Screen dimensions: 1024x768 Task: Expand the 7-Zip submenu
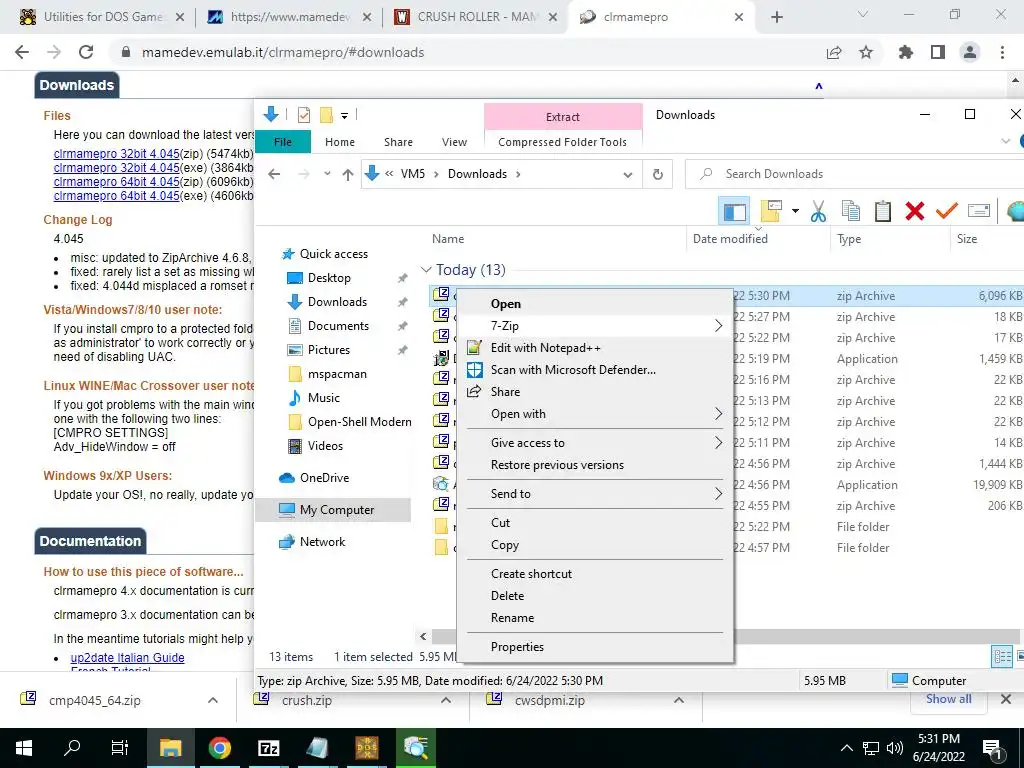tap(595, 325)
